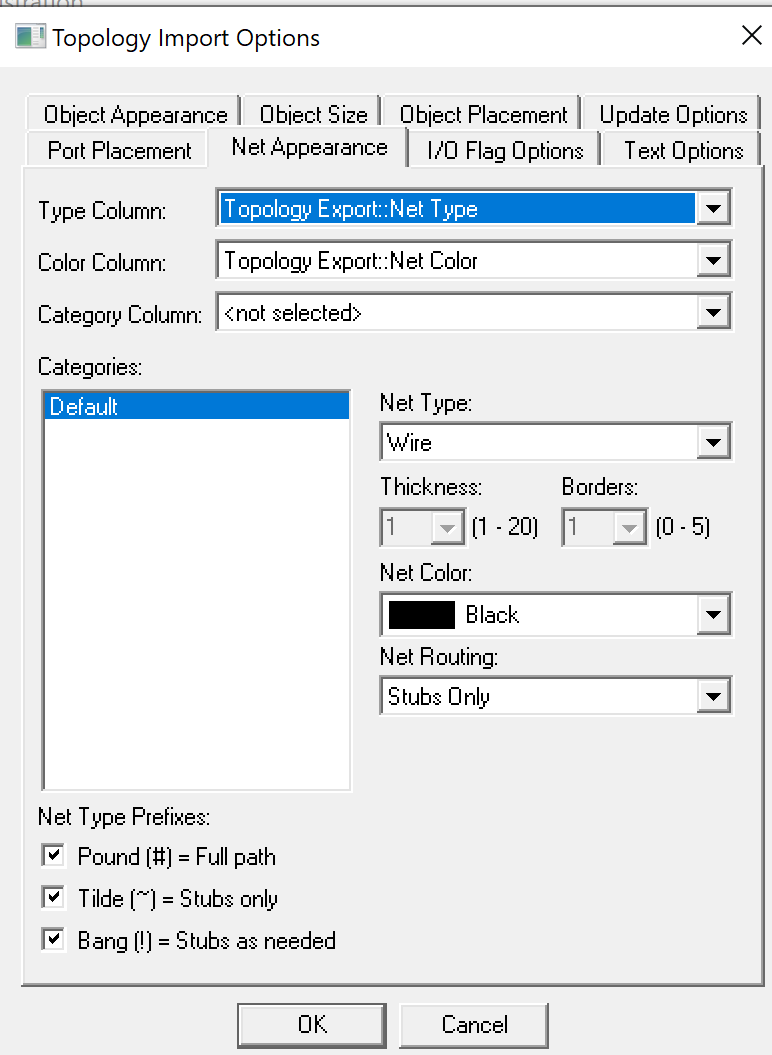
Task: Switch to the Port Placement tab
Action: pos(120,151)
